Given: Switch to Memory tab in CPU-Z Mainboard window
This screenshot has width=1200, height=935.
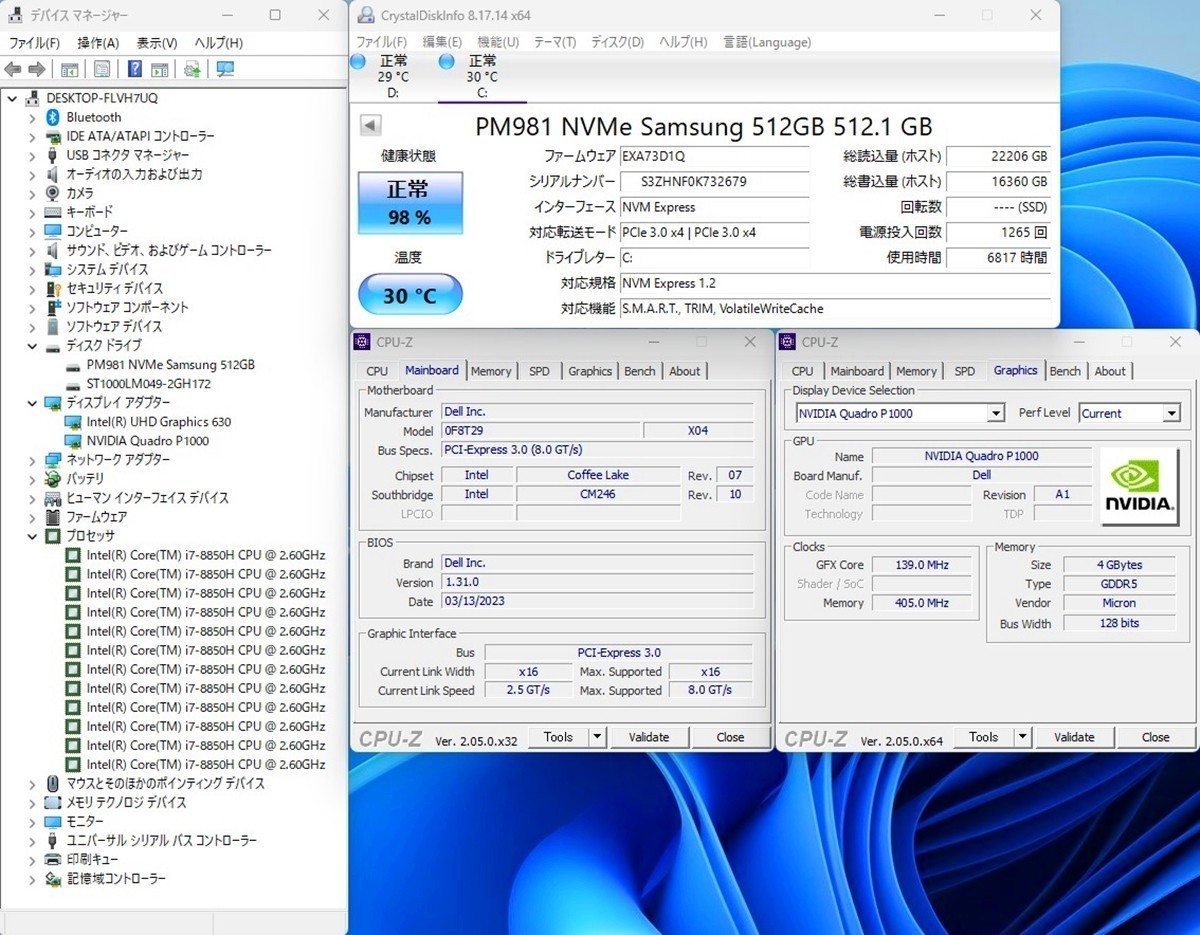Looking at the screenshot, I should (x=491, y=371).
